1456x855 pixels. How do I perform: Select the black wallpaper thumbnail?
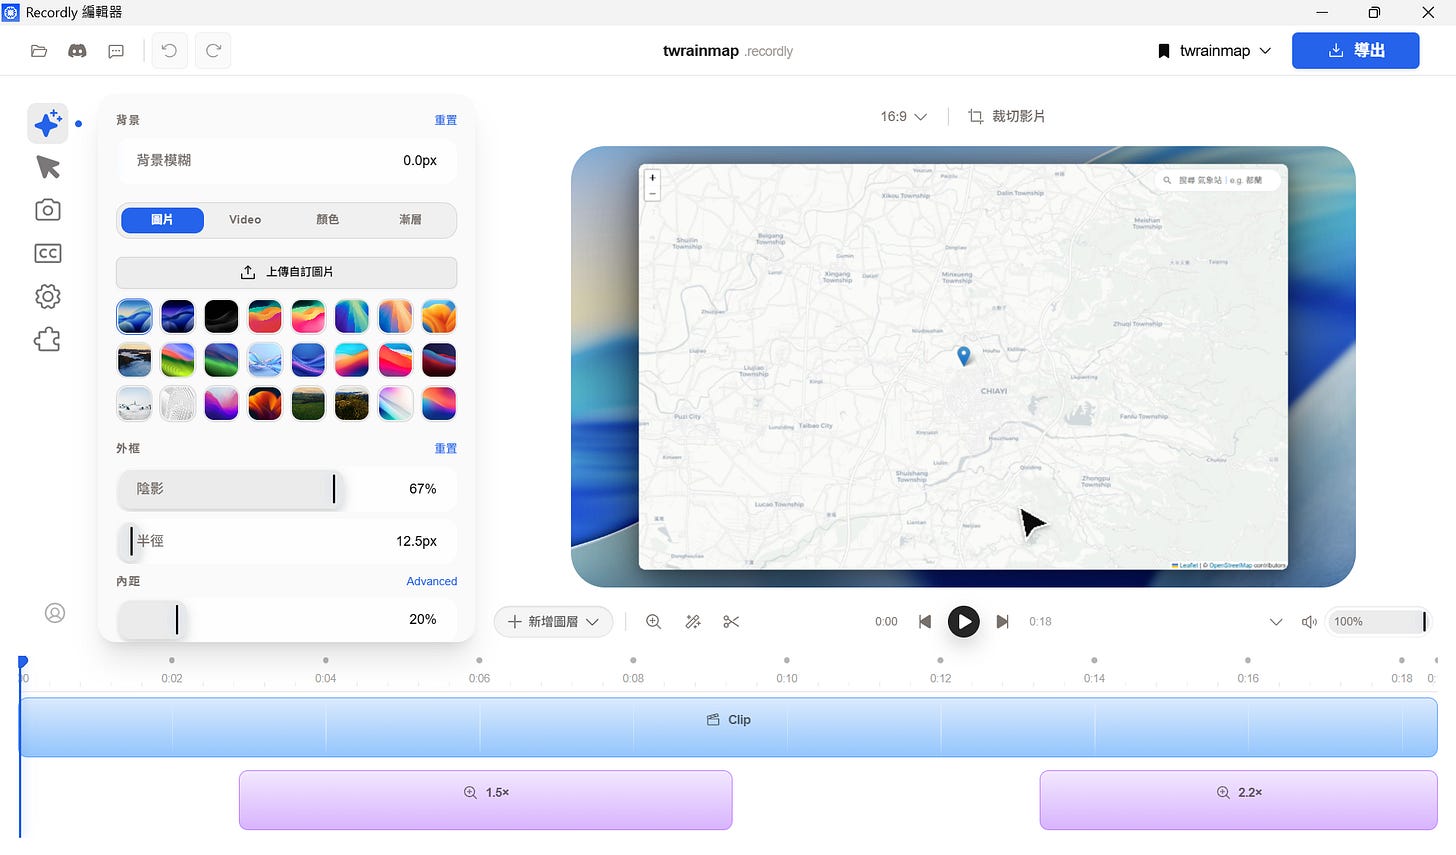[221, 317]
